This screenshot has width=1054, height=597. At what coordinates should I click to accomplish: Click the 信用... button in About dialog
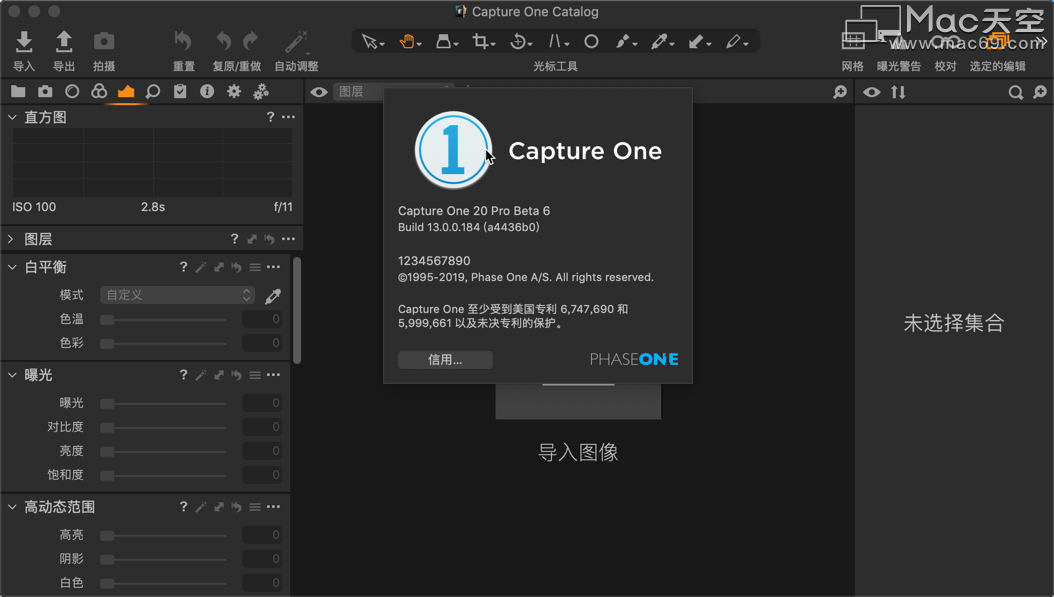click(x=445, y=360)
